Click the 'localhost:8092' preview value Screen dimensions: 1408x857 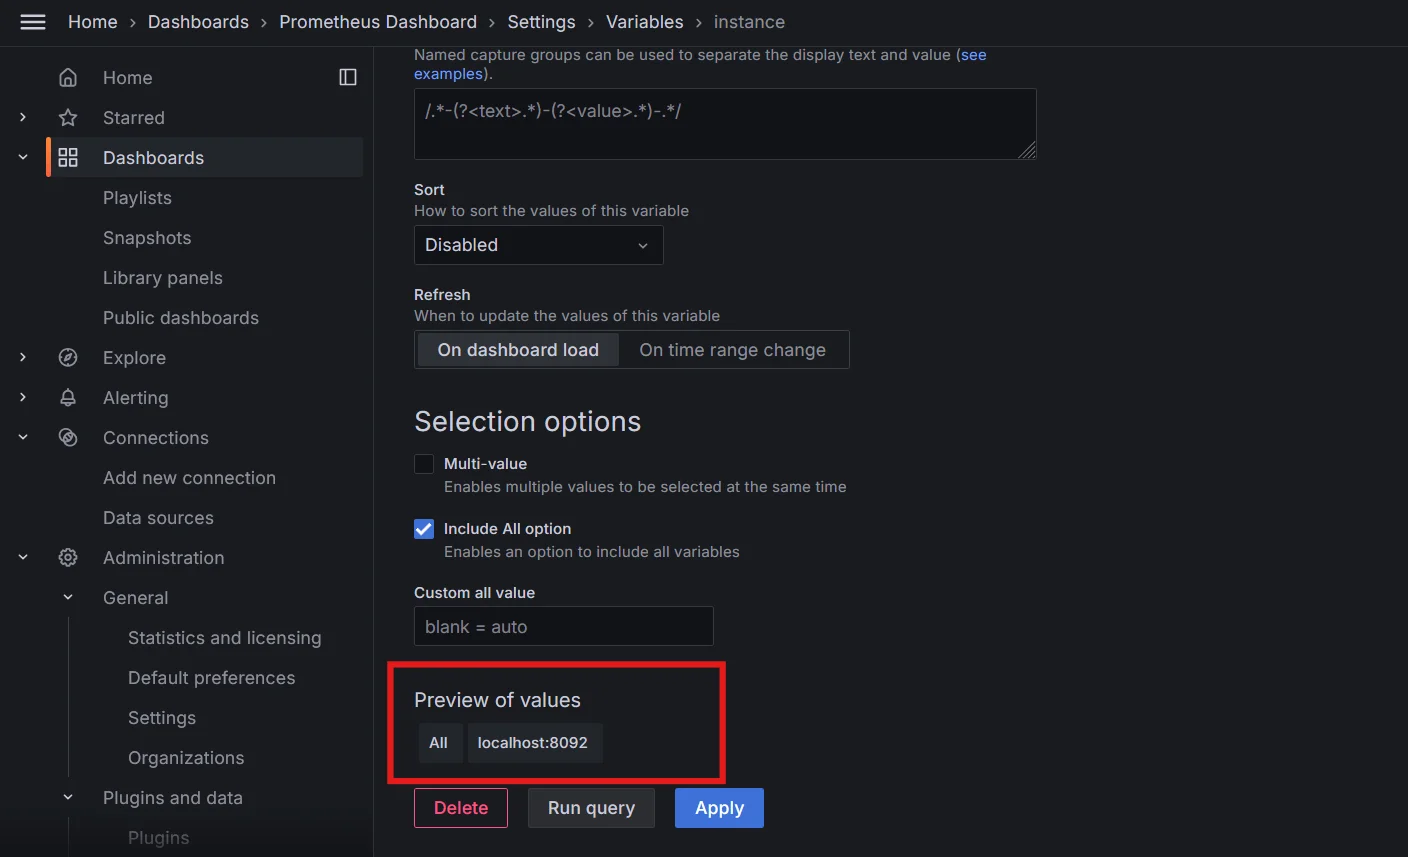(533, 743)
